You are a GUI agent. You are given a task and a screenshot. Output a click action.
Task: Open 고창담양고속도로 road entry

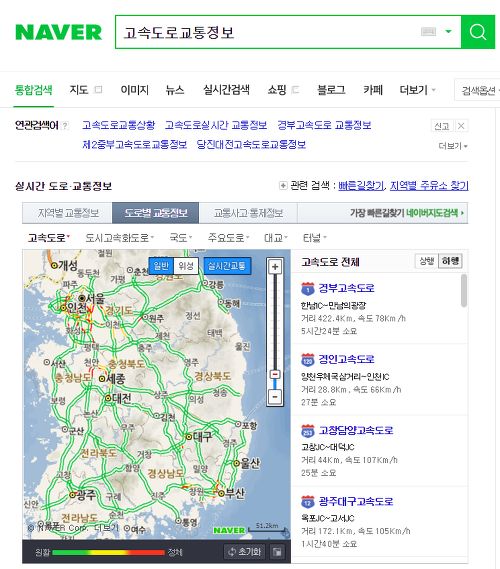click(356, 430)
